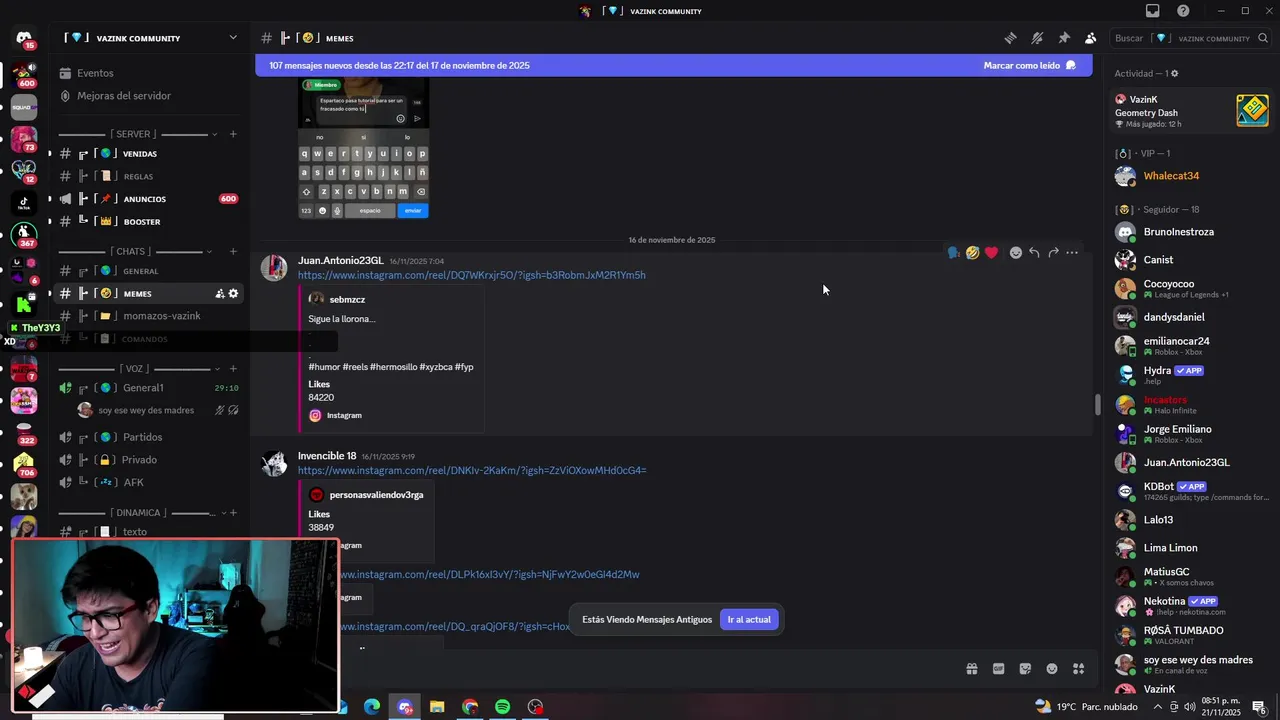Image resolution: width=1280 pixels, height=720 pixels.
Task: Open the GIF picker icon
Action: (x=998, y=669)
